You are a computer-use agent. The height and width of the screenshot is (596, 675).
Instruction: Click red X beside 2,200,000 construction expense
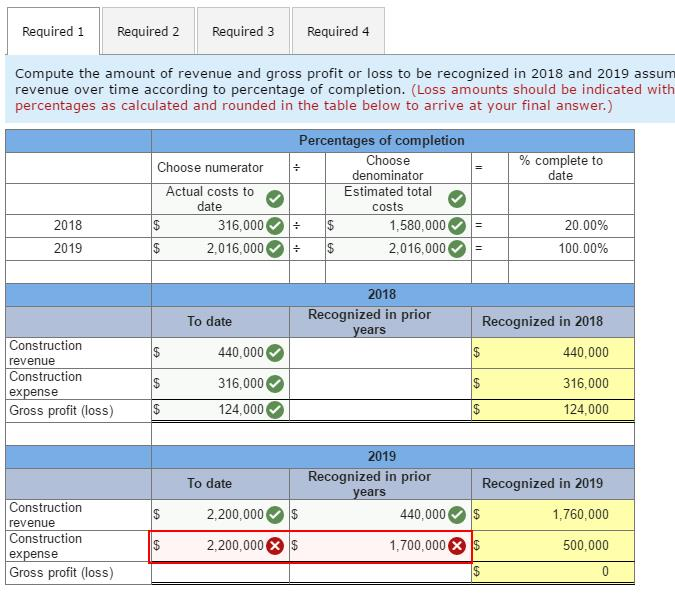coord(275,546)
